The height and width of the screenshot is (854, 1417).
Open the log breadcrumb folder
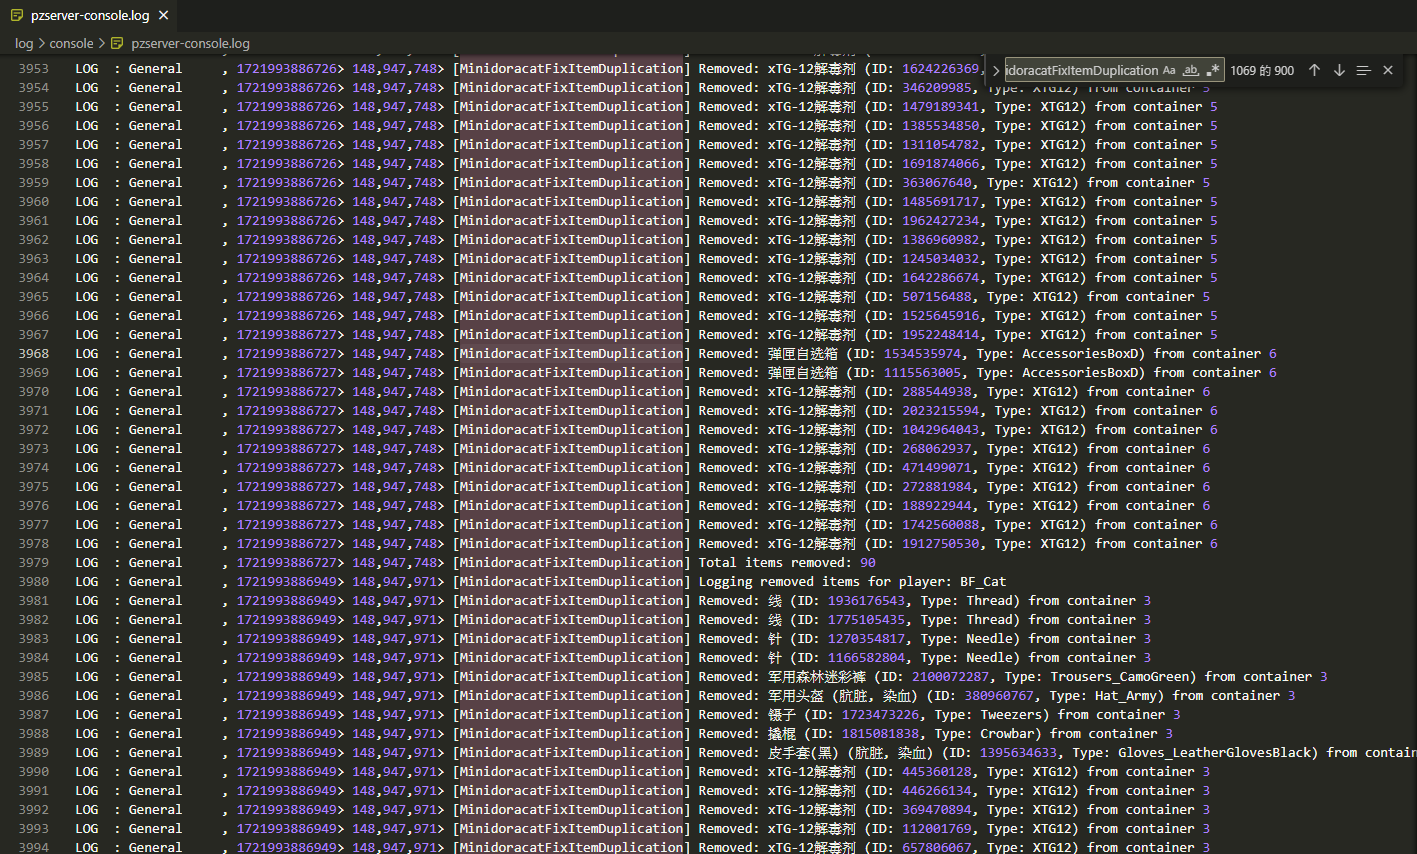(24, 43)
